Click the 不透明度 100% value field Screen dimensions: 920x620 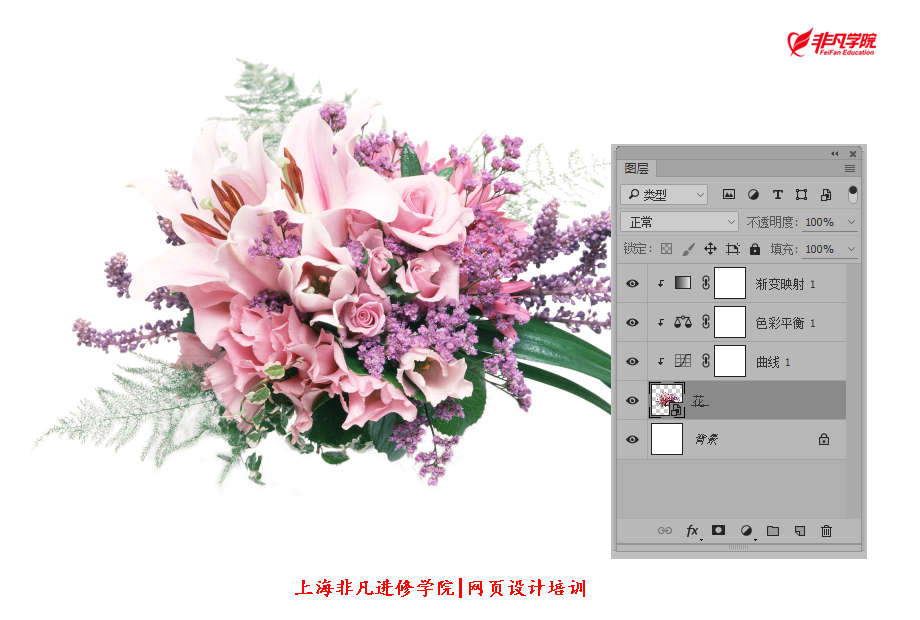click(x=820, y=222)
